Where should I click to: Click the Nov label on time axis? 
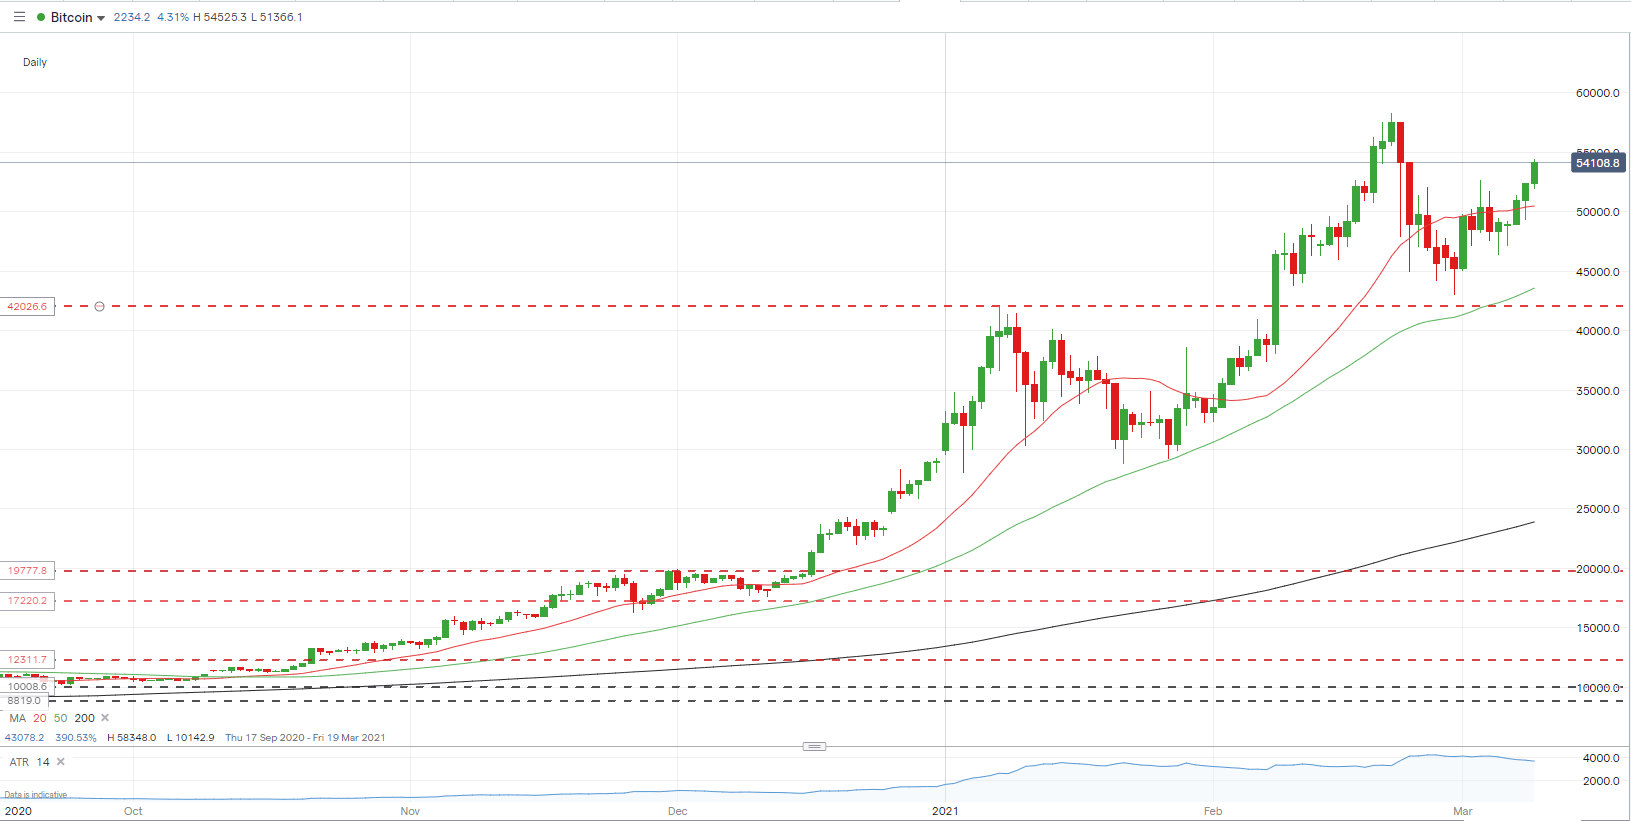pos(410,811)
